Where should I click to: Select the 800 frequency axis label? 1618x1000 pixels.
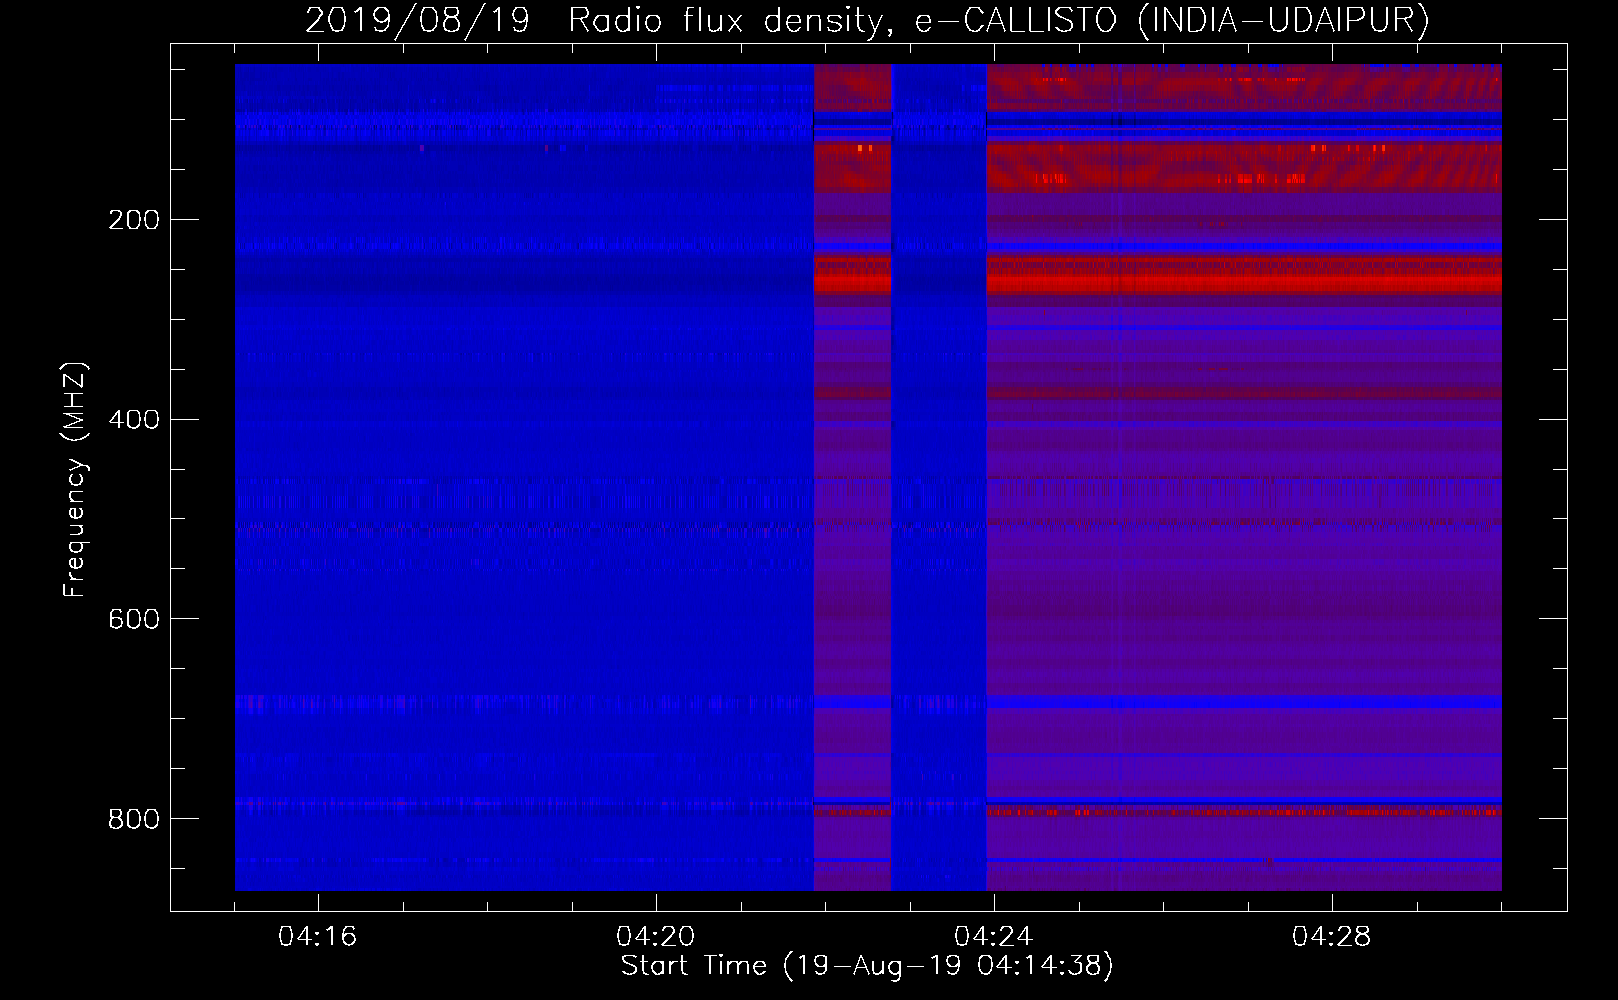[134, 820]
